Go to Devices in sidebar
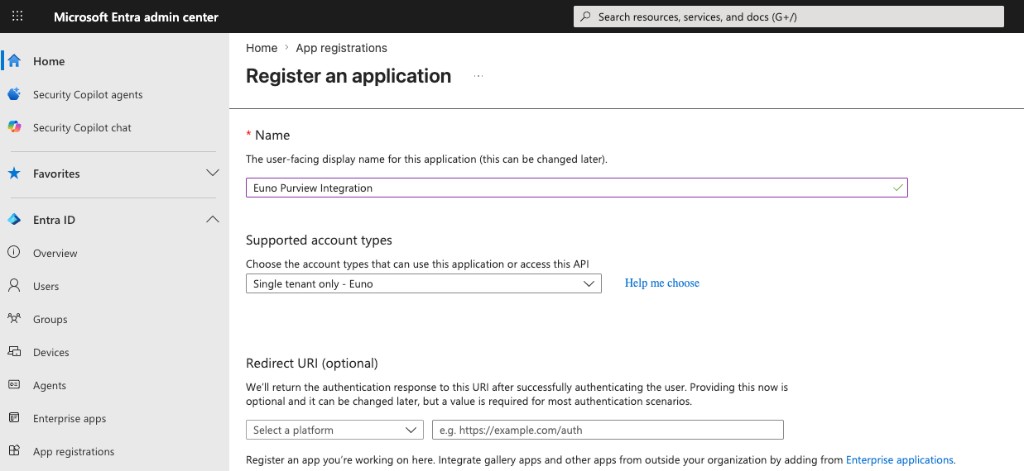 tap(51, 353)
